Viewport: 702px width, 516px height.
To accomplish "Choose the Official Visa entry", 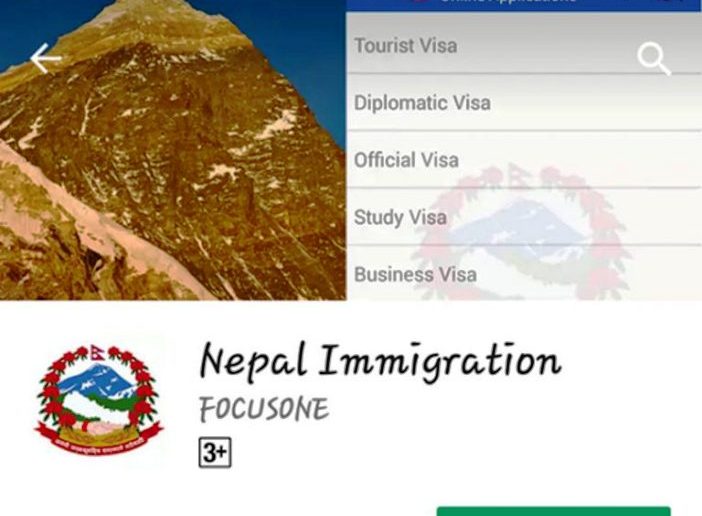I will 524,160.
